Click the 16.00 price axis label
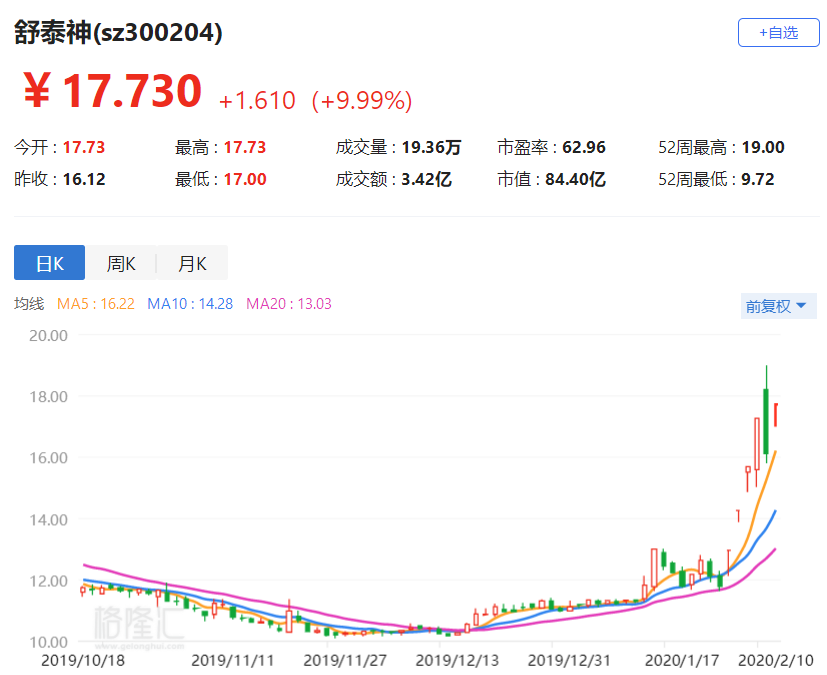 pyautogui.click(x=49, y=458)
